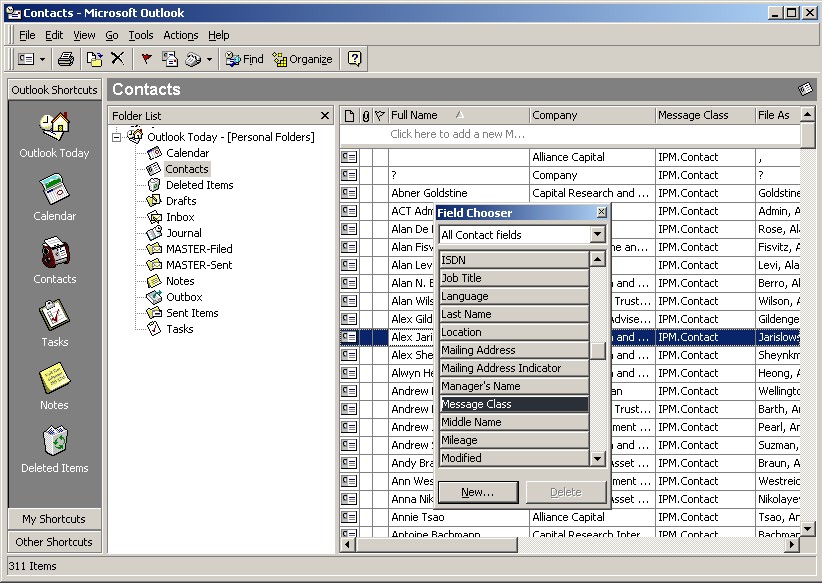Select Mileage field in Field Chooser

tap(514, 440)
